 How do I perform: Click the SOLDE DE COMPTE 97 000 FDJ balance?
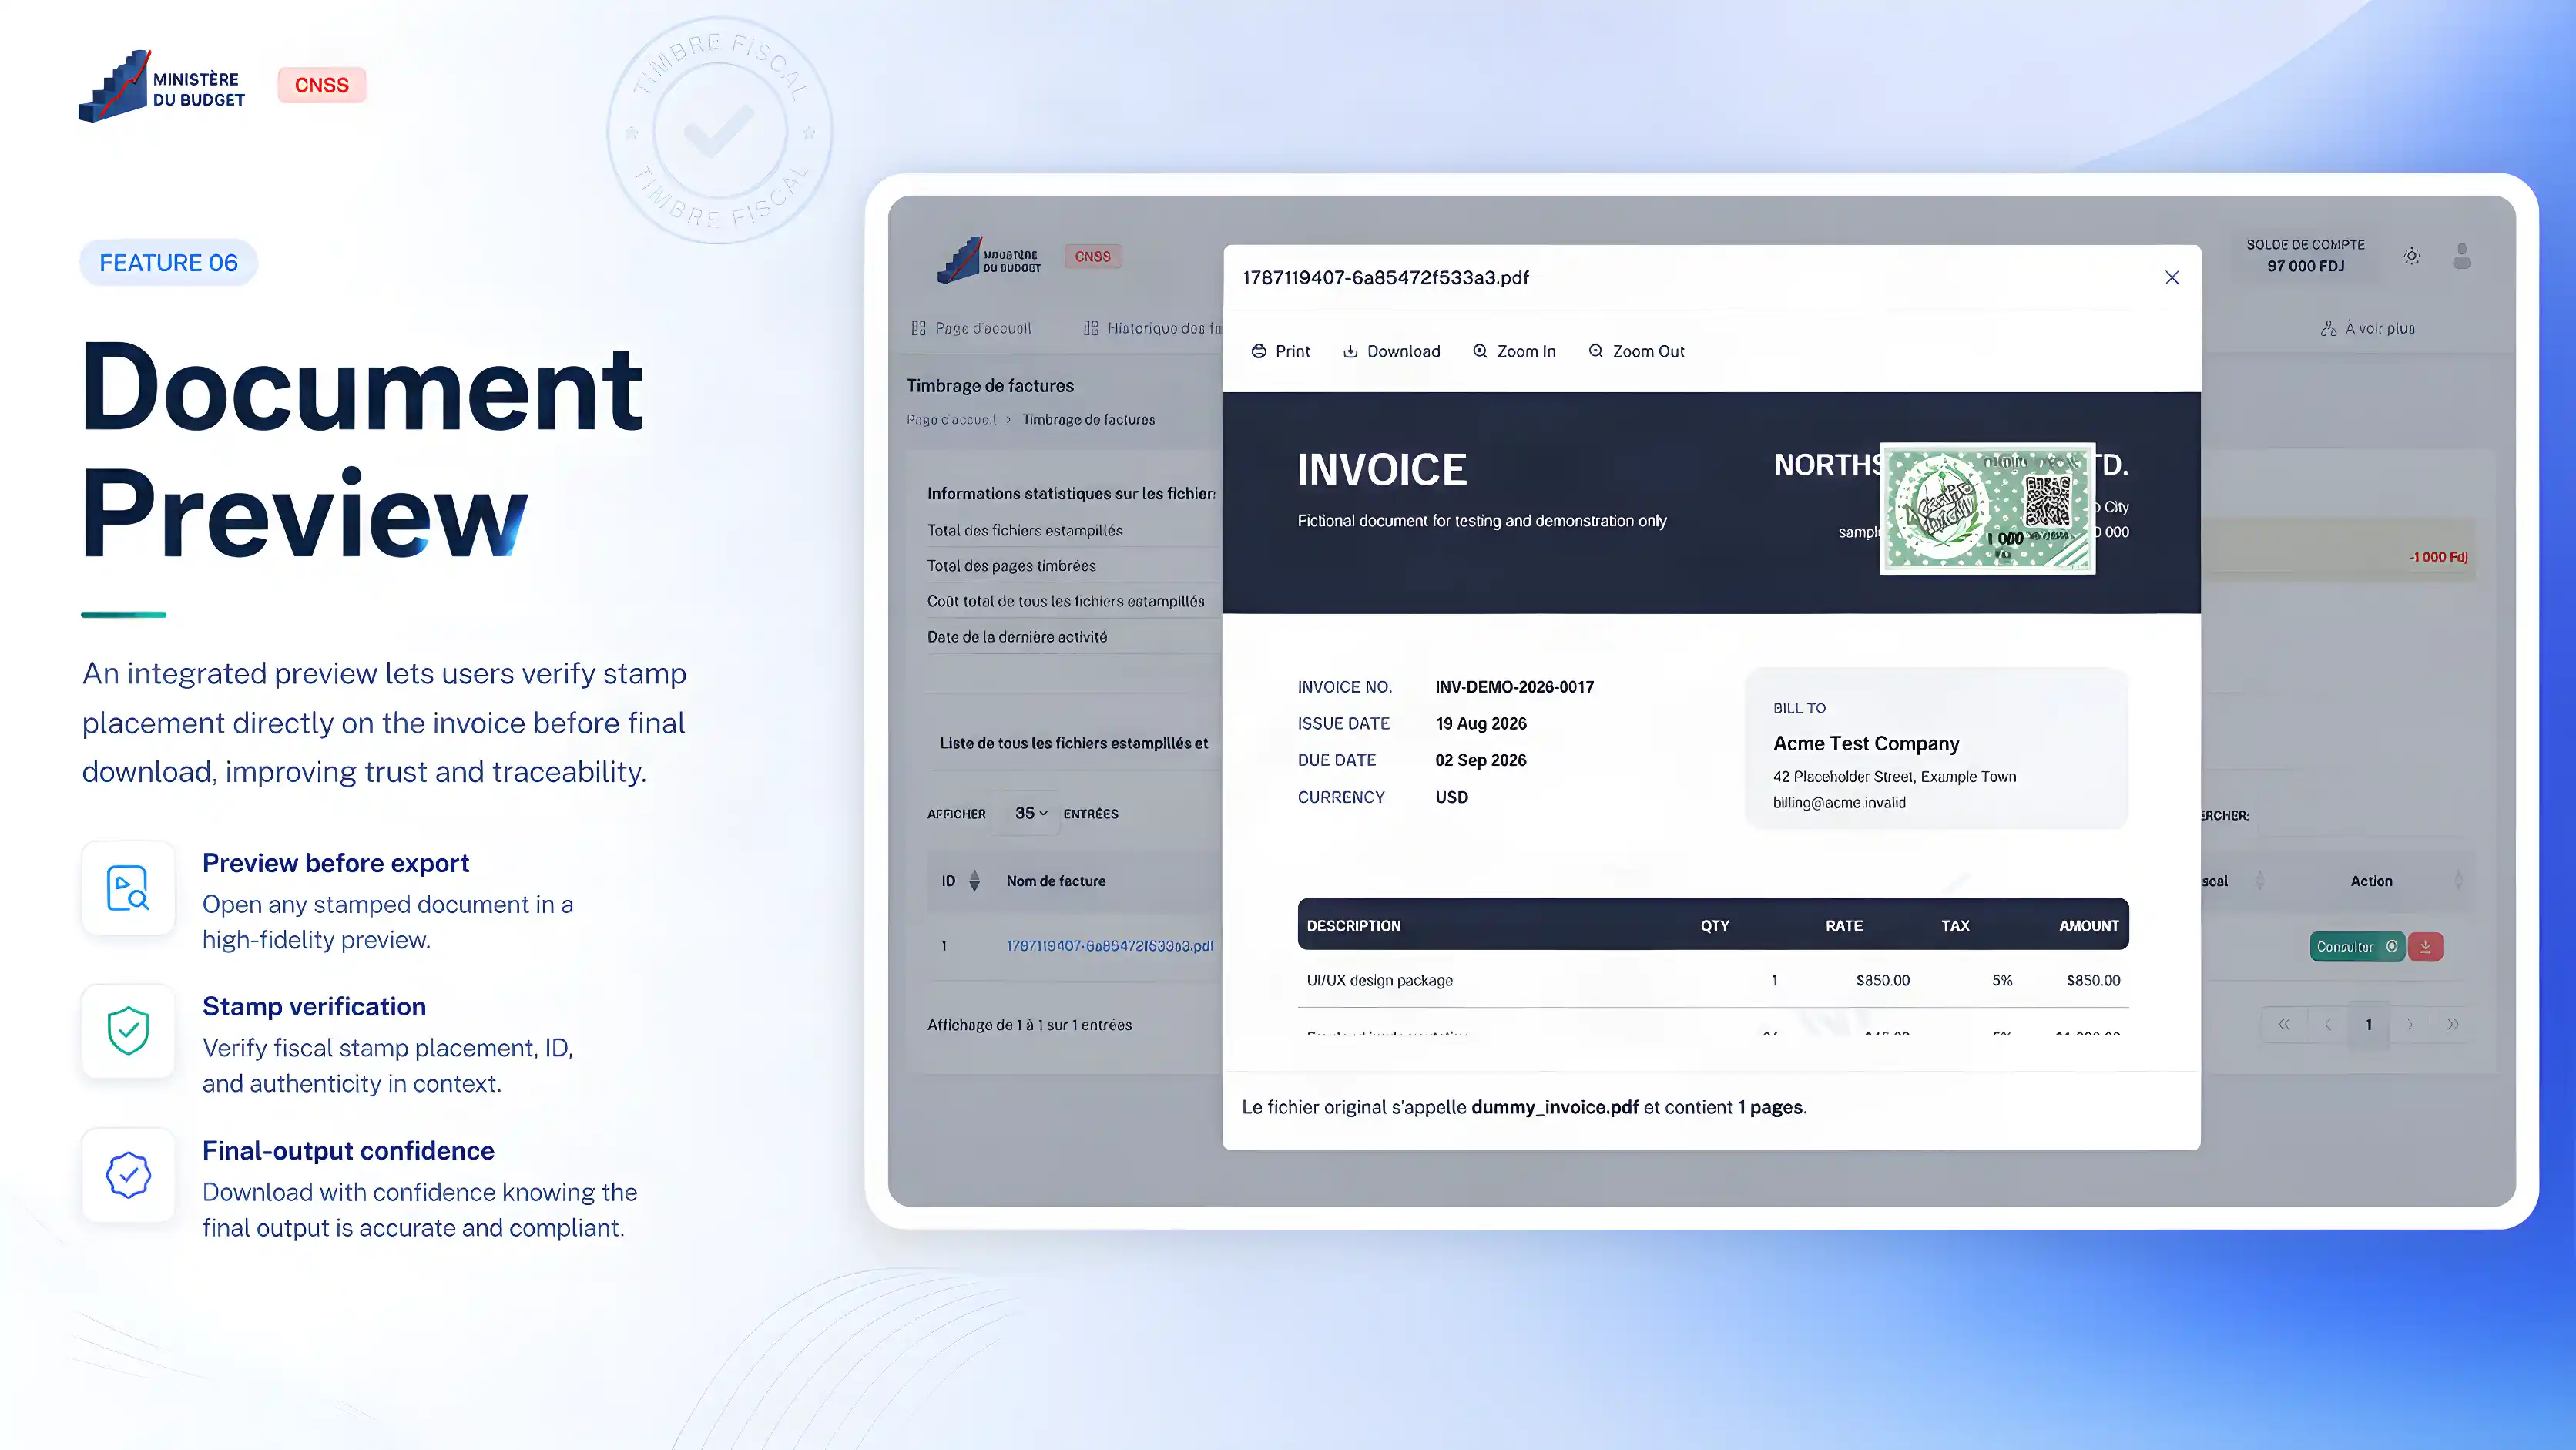(2305, 255)
